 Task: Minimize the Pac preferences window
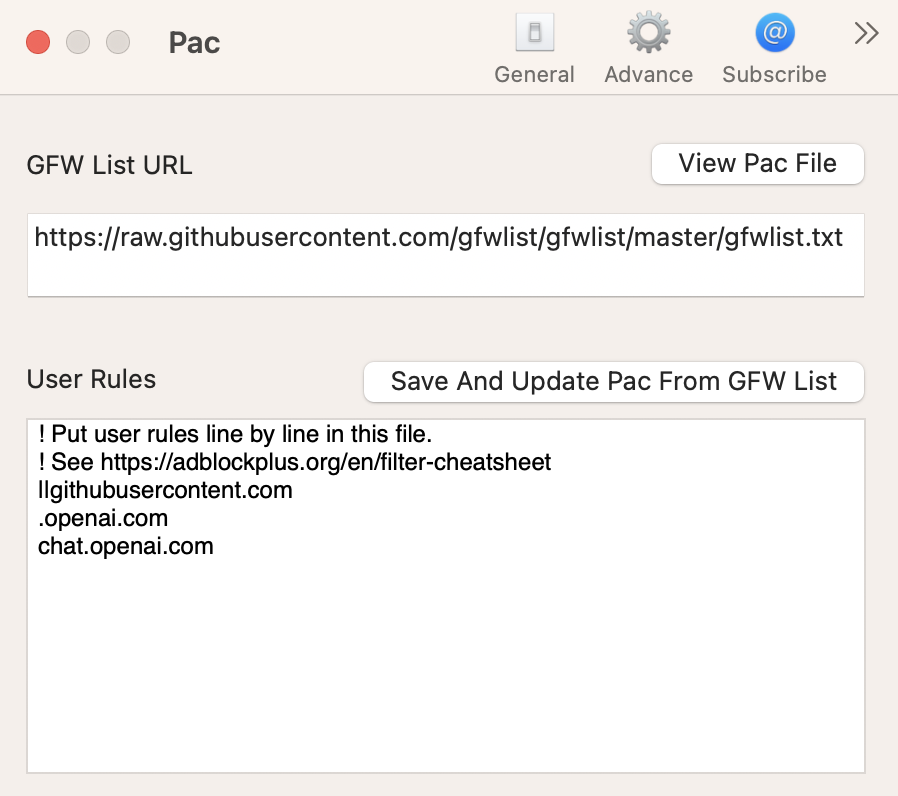click(x=78, y=42)
